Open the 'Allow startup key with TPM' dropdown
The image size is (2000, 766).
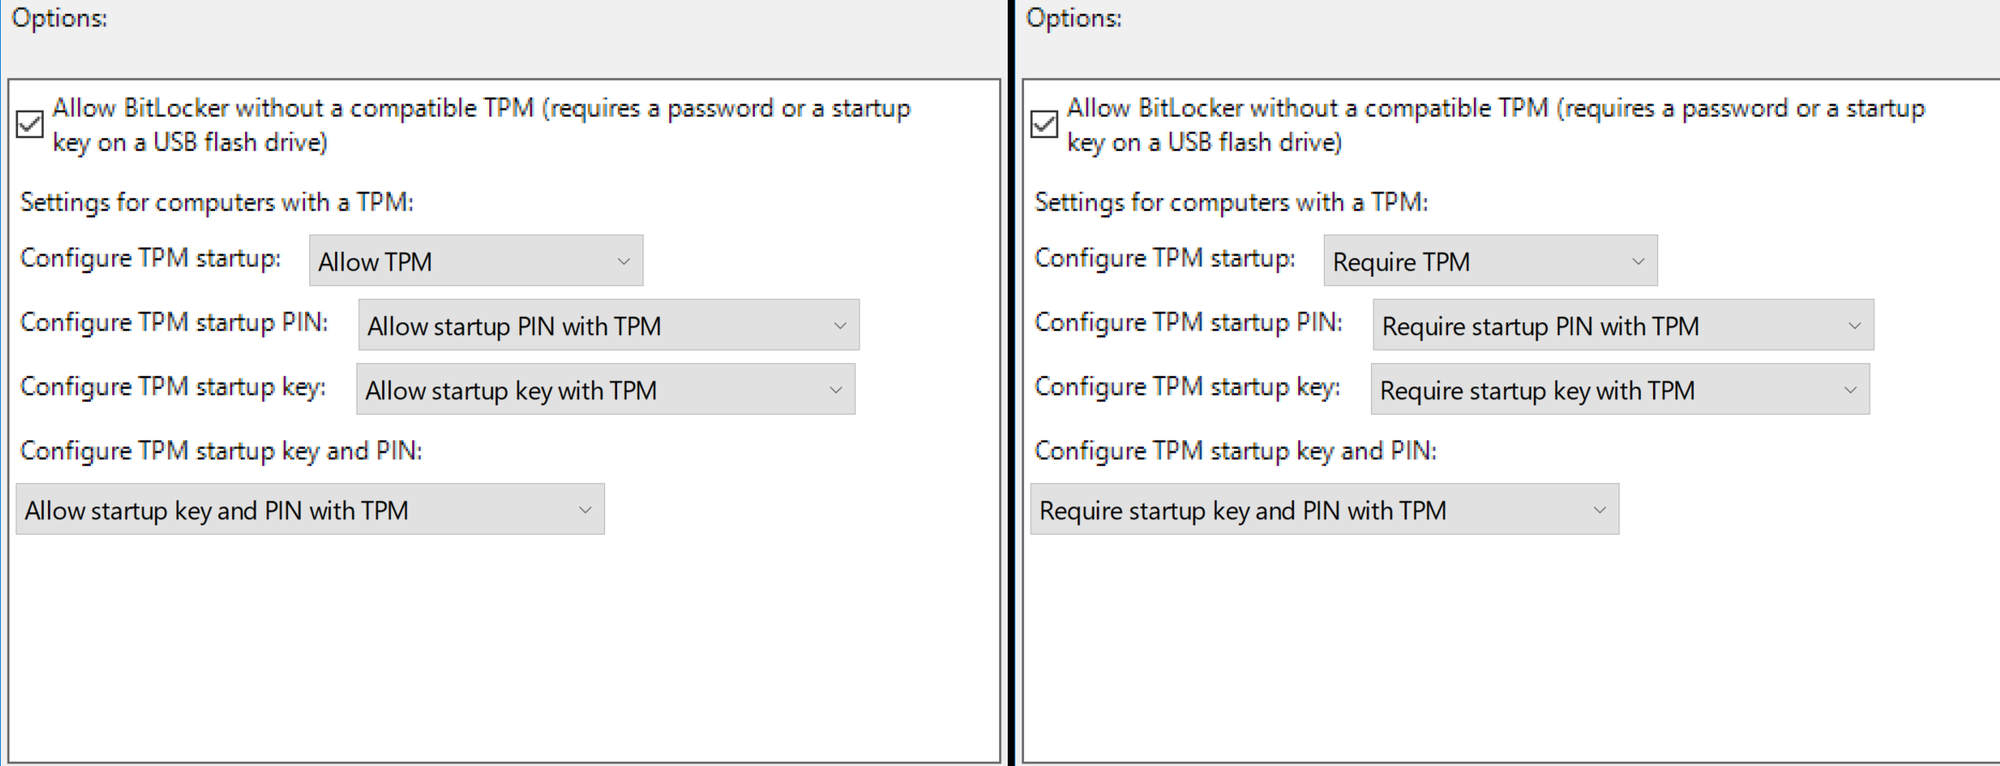[605, 389]
